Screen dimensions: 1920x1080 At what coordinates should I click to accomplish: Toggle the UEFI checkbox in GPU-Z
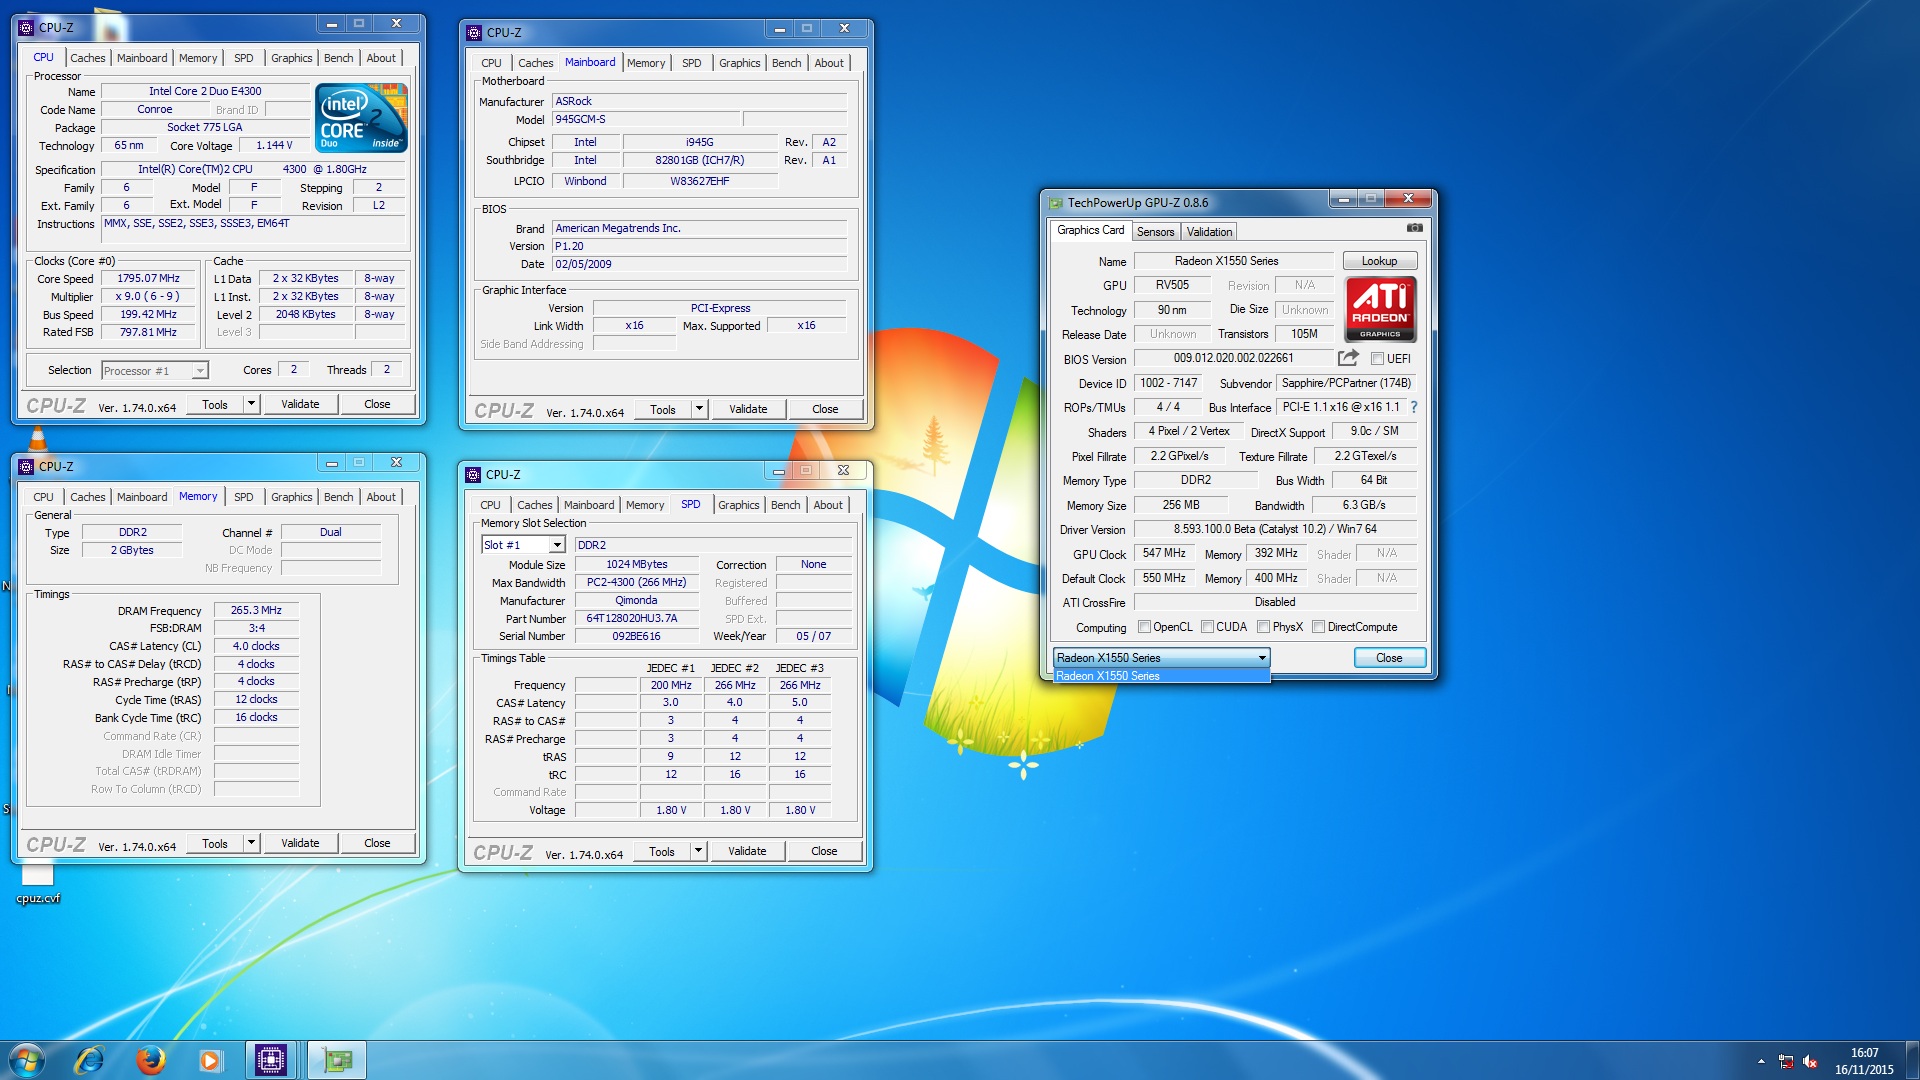1377,359
